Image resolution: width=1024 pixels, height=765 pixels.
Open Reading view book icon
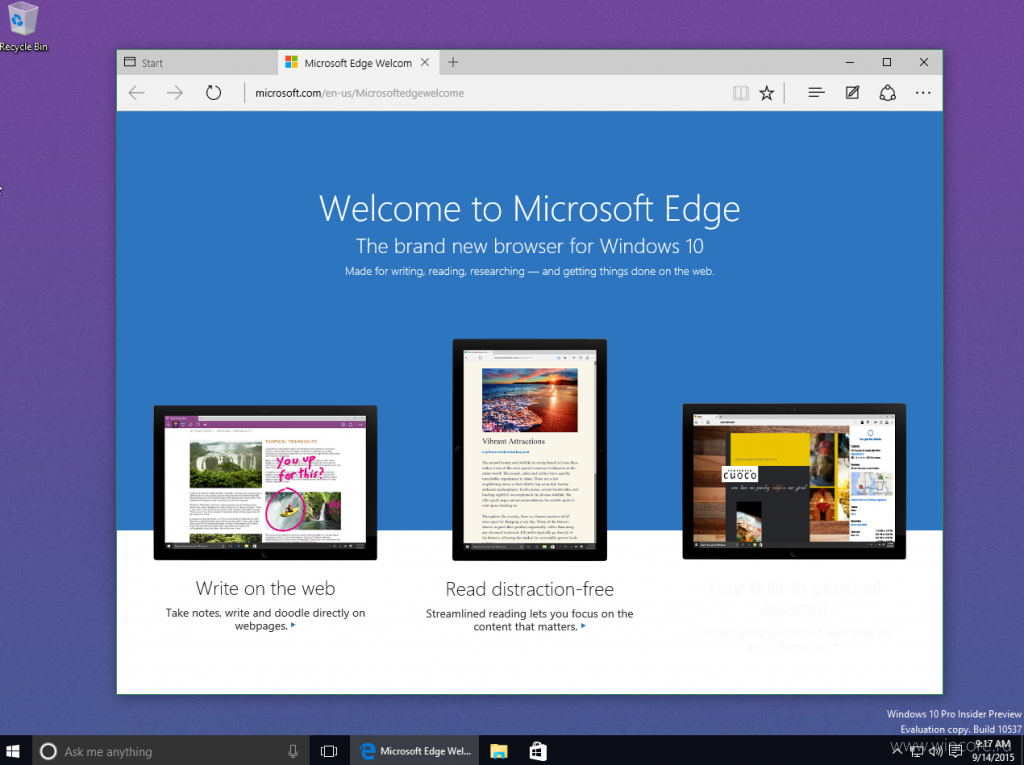pos(740,93)
